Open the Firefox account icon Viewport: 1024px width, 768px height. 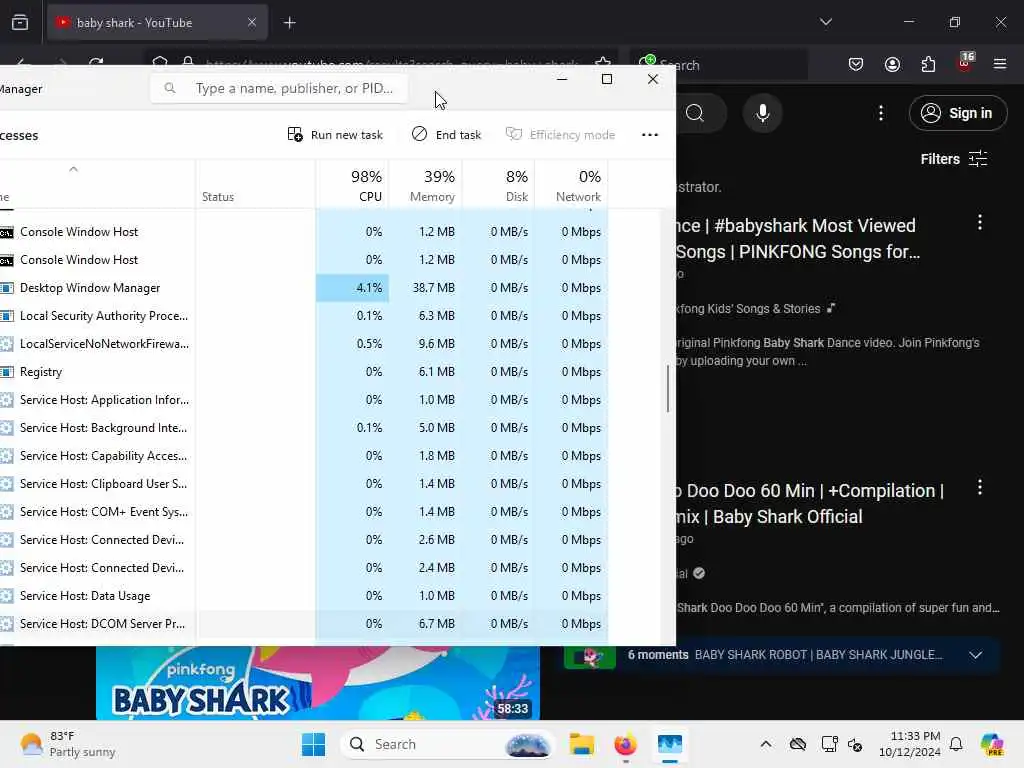pos(892,64)
